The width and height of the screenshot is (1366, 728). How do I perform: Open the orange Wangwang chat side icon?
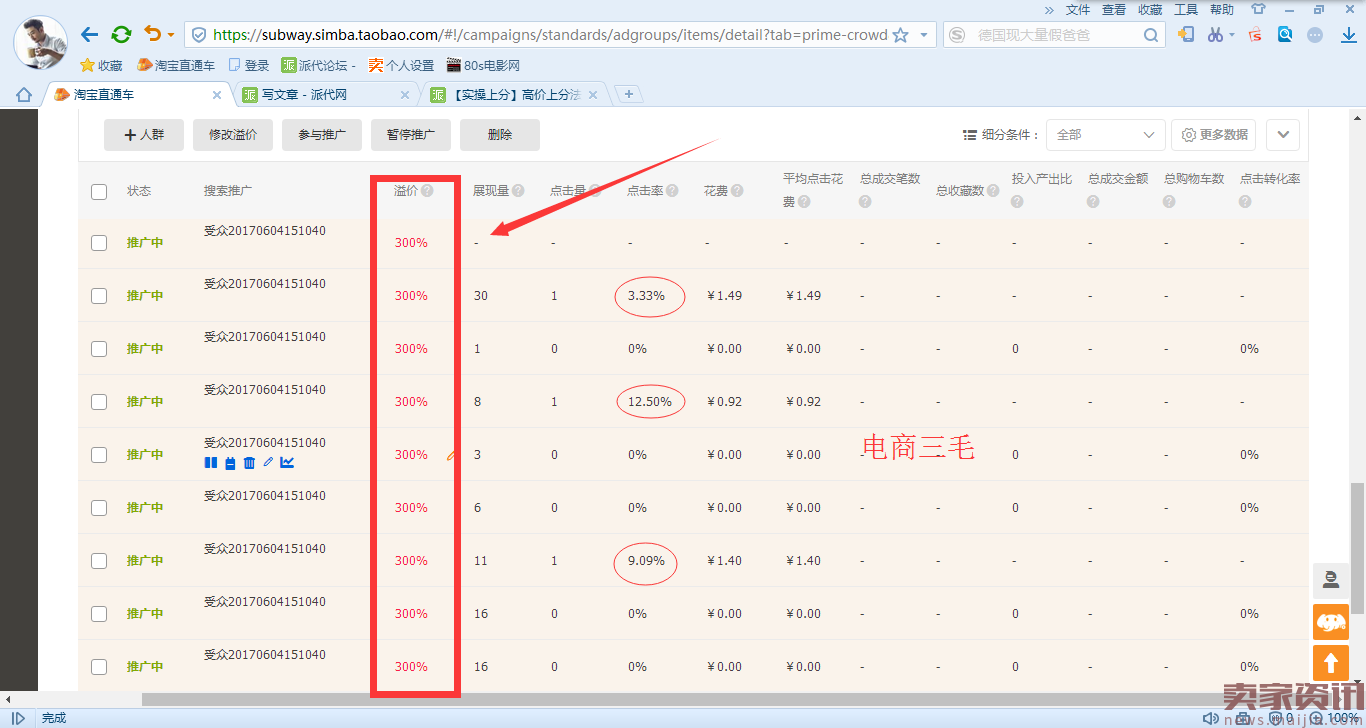pos(1331,621)
